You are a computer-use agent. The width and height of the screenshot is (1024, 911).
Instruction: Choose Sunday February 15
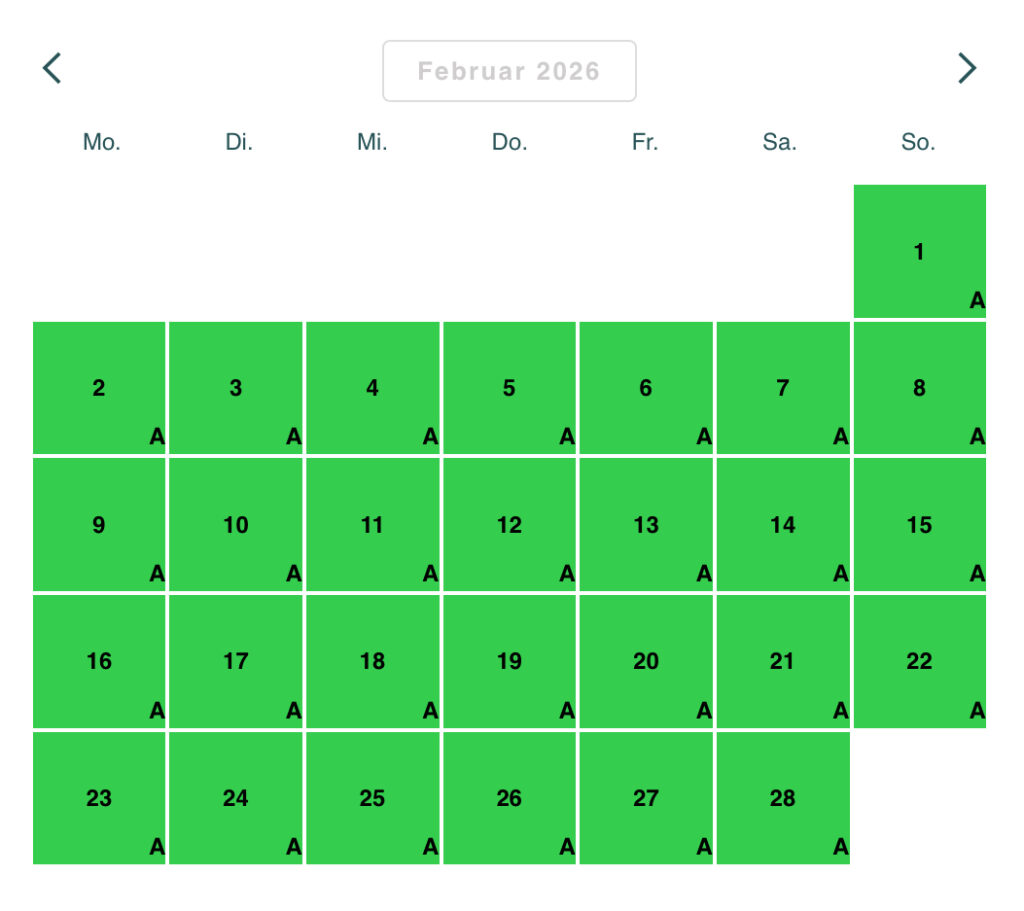click(919, 525)
